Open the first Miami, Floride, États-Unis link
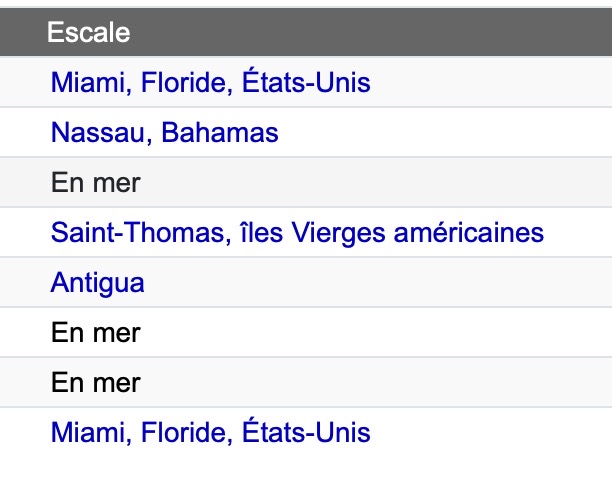 pos(211,82)
